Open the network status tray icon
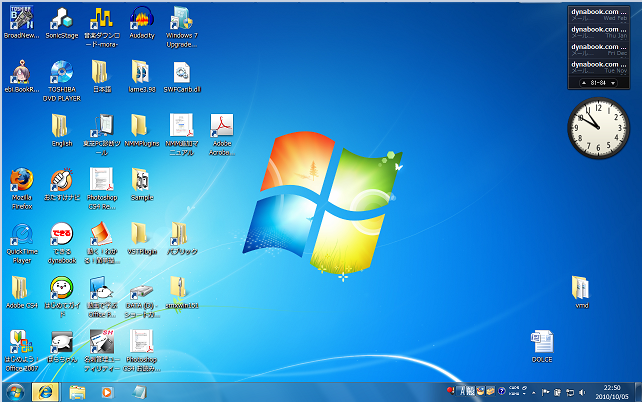The height and width of the screenshot is (402, 642). click(570, 393)
